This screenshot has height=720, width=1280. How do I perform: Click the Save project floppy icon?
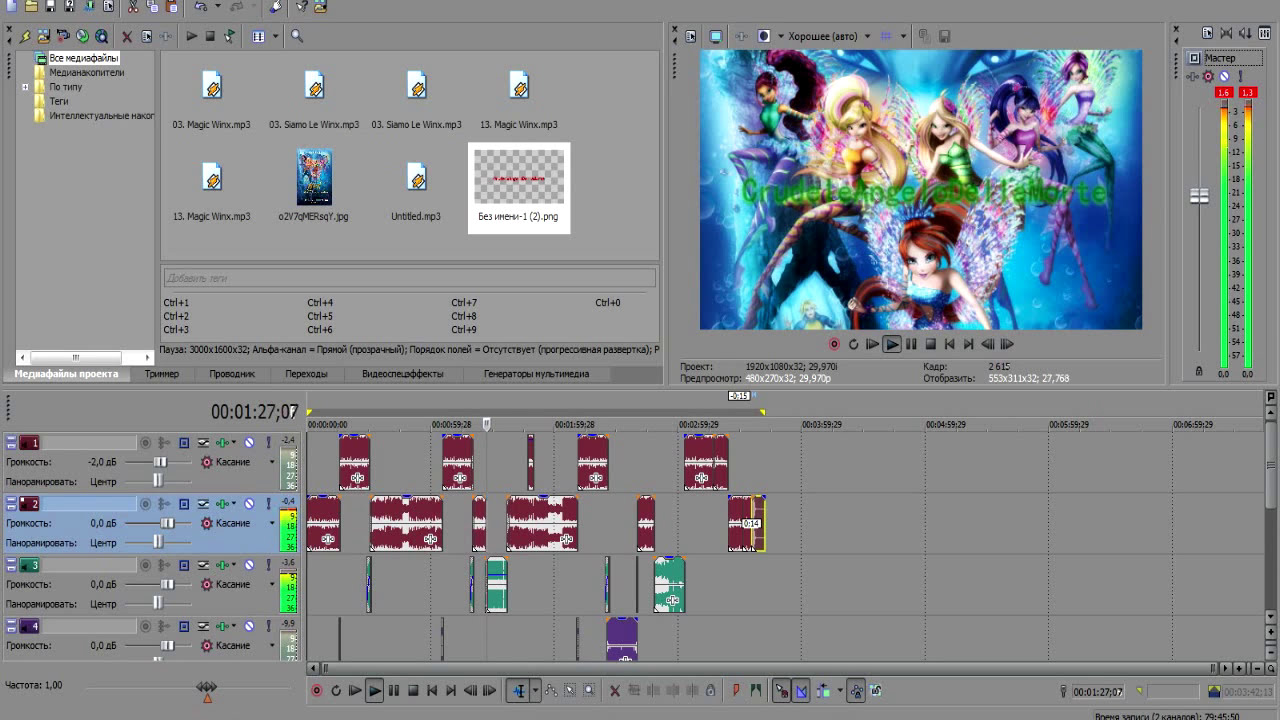coord(50,7)
